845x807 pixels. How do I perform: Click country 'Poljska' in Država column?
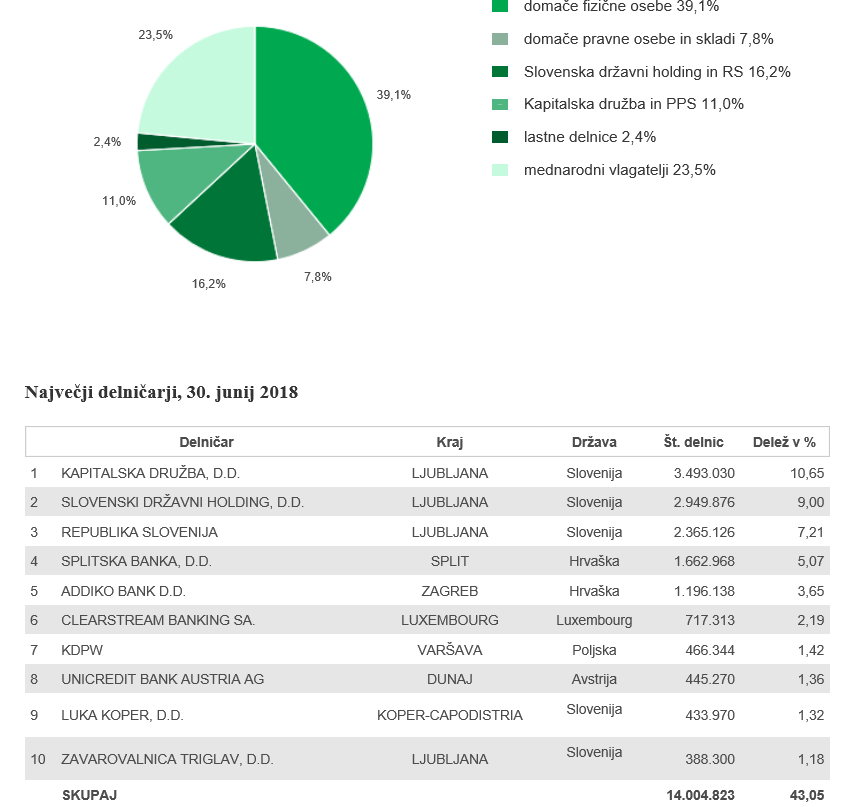pos(594,650)
